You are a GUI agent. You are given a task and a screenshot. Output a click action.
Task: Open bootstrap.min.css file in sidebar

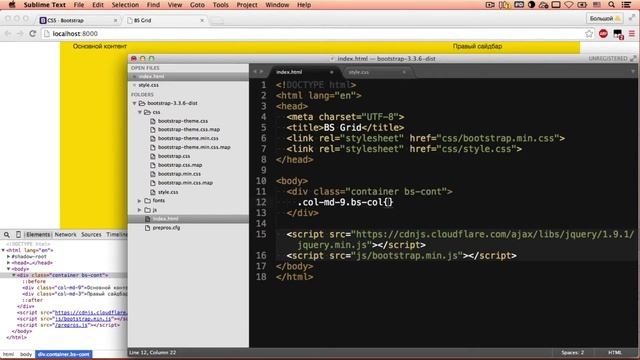179,174
